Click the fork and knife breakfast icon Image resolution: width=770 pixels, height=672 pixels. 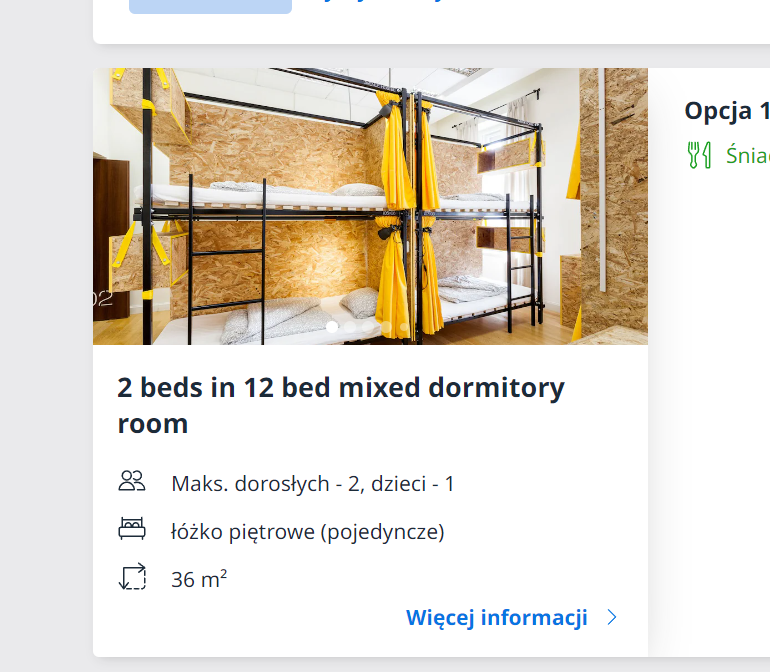pos(699,155)
